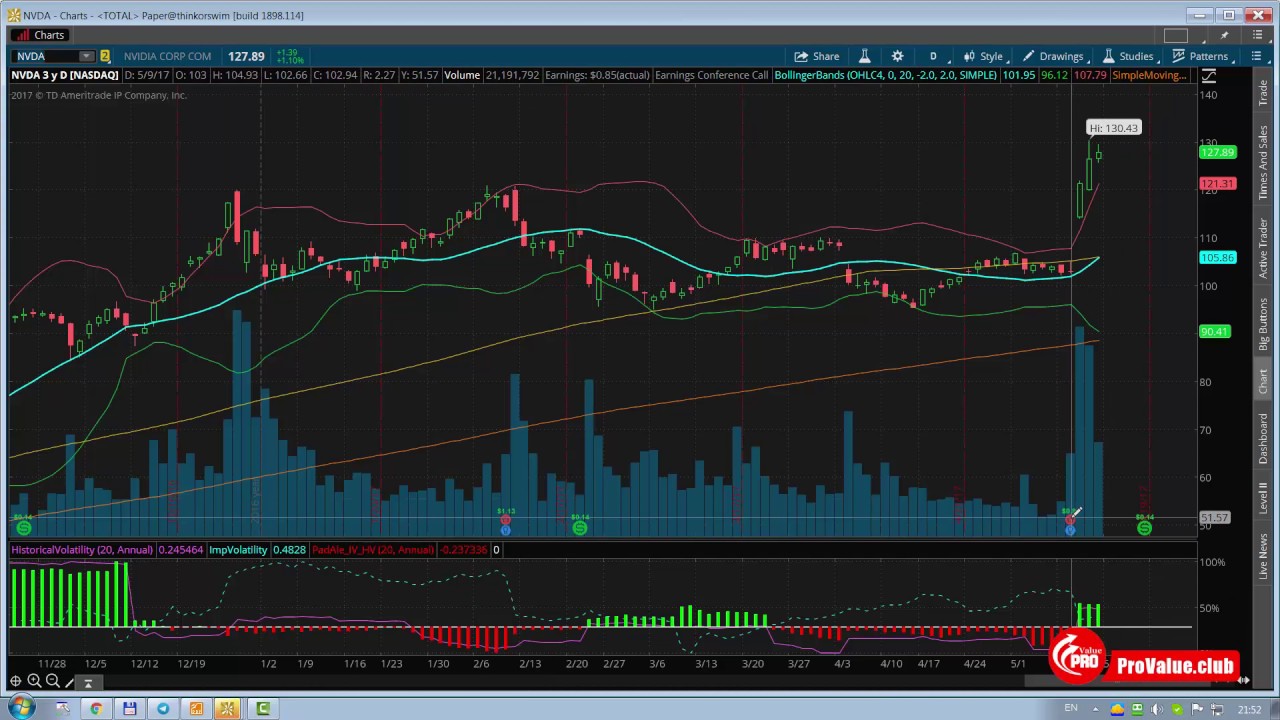Click the red earnings marker near 2/6

pyautogui.click(x=506, y=520)
